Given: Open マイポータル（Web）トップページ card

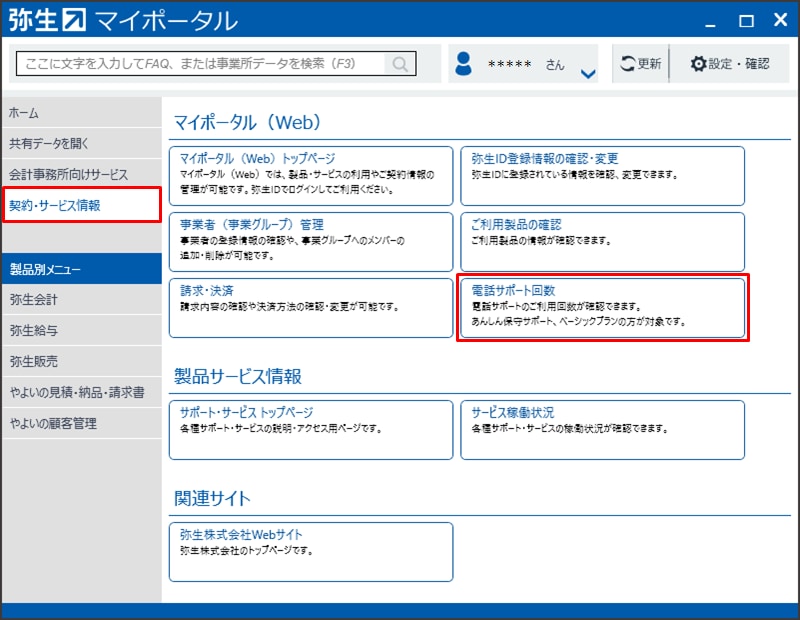Looking at the screenshot, I should (x=311, y=176).
